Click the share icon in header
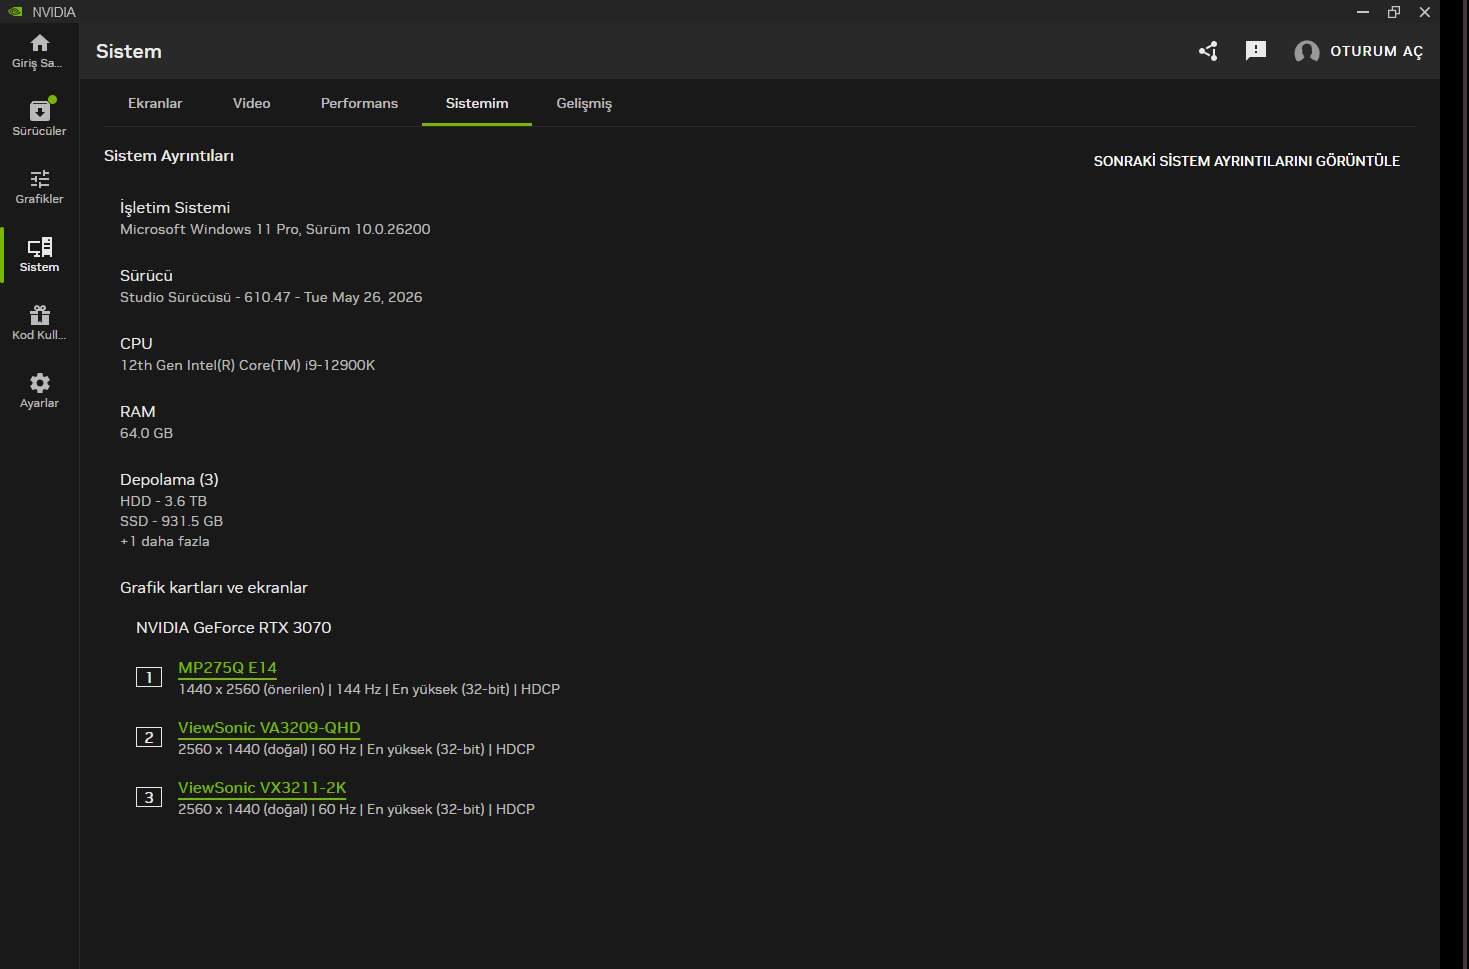 (x=1208, y=51)
